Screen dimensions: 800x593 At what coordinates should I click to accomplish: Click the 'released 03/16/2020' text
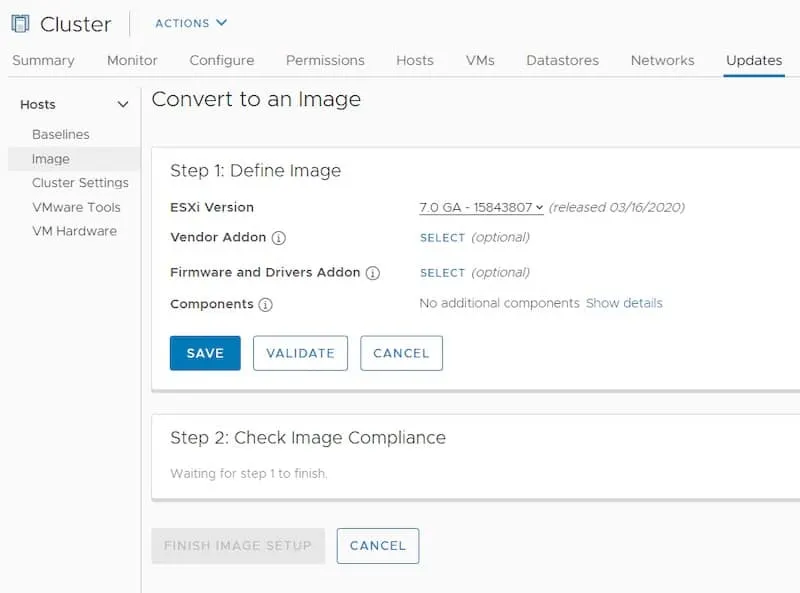616,207
